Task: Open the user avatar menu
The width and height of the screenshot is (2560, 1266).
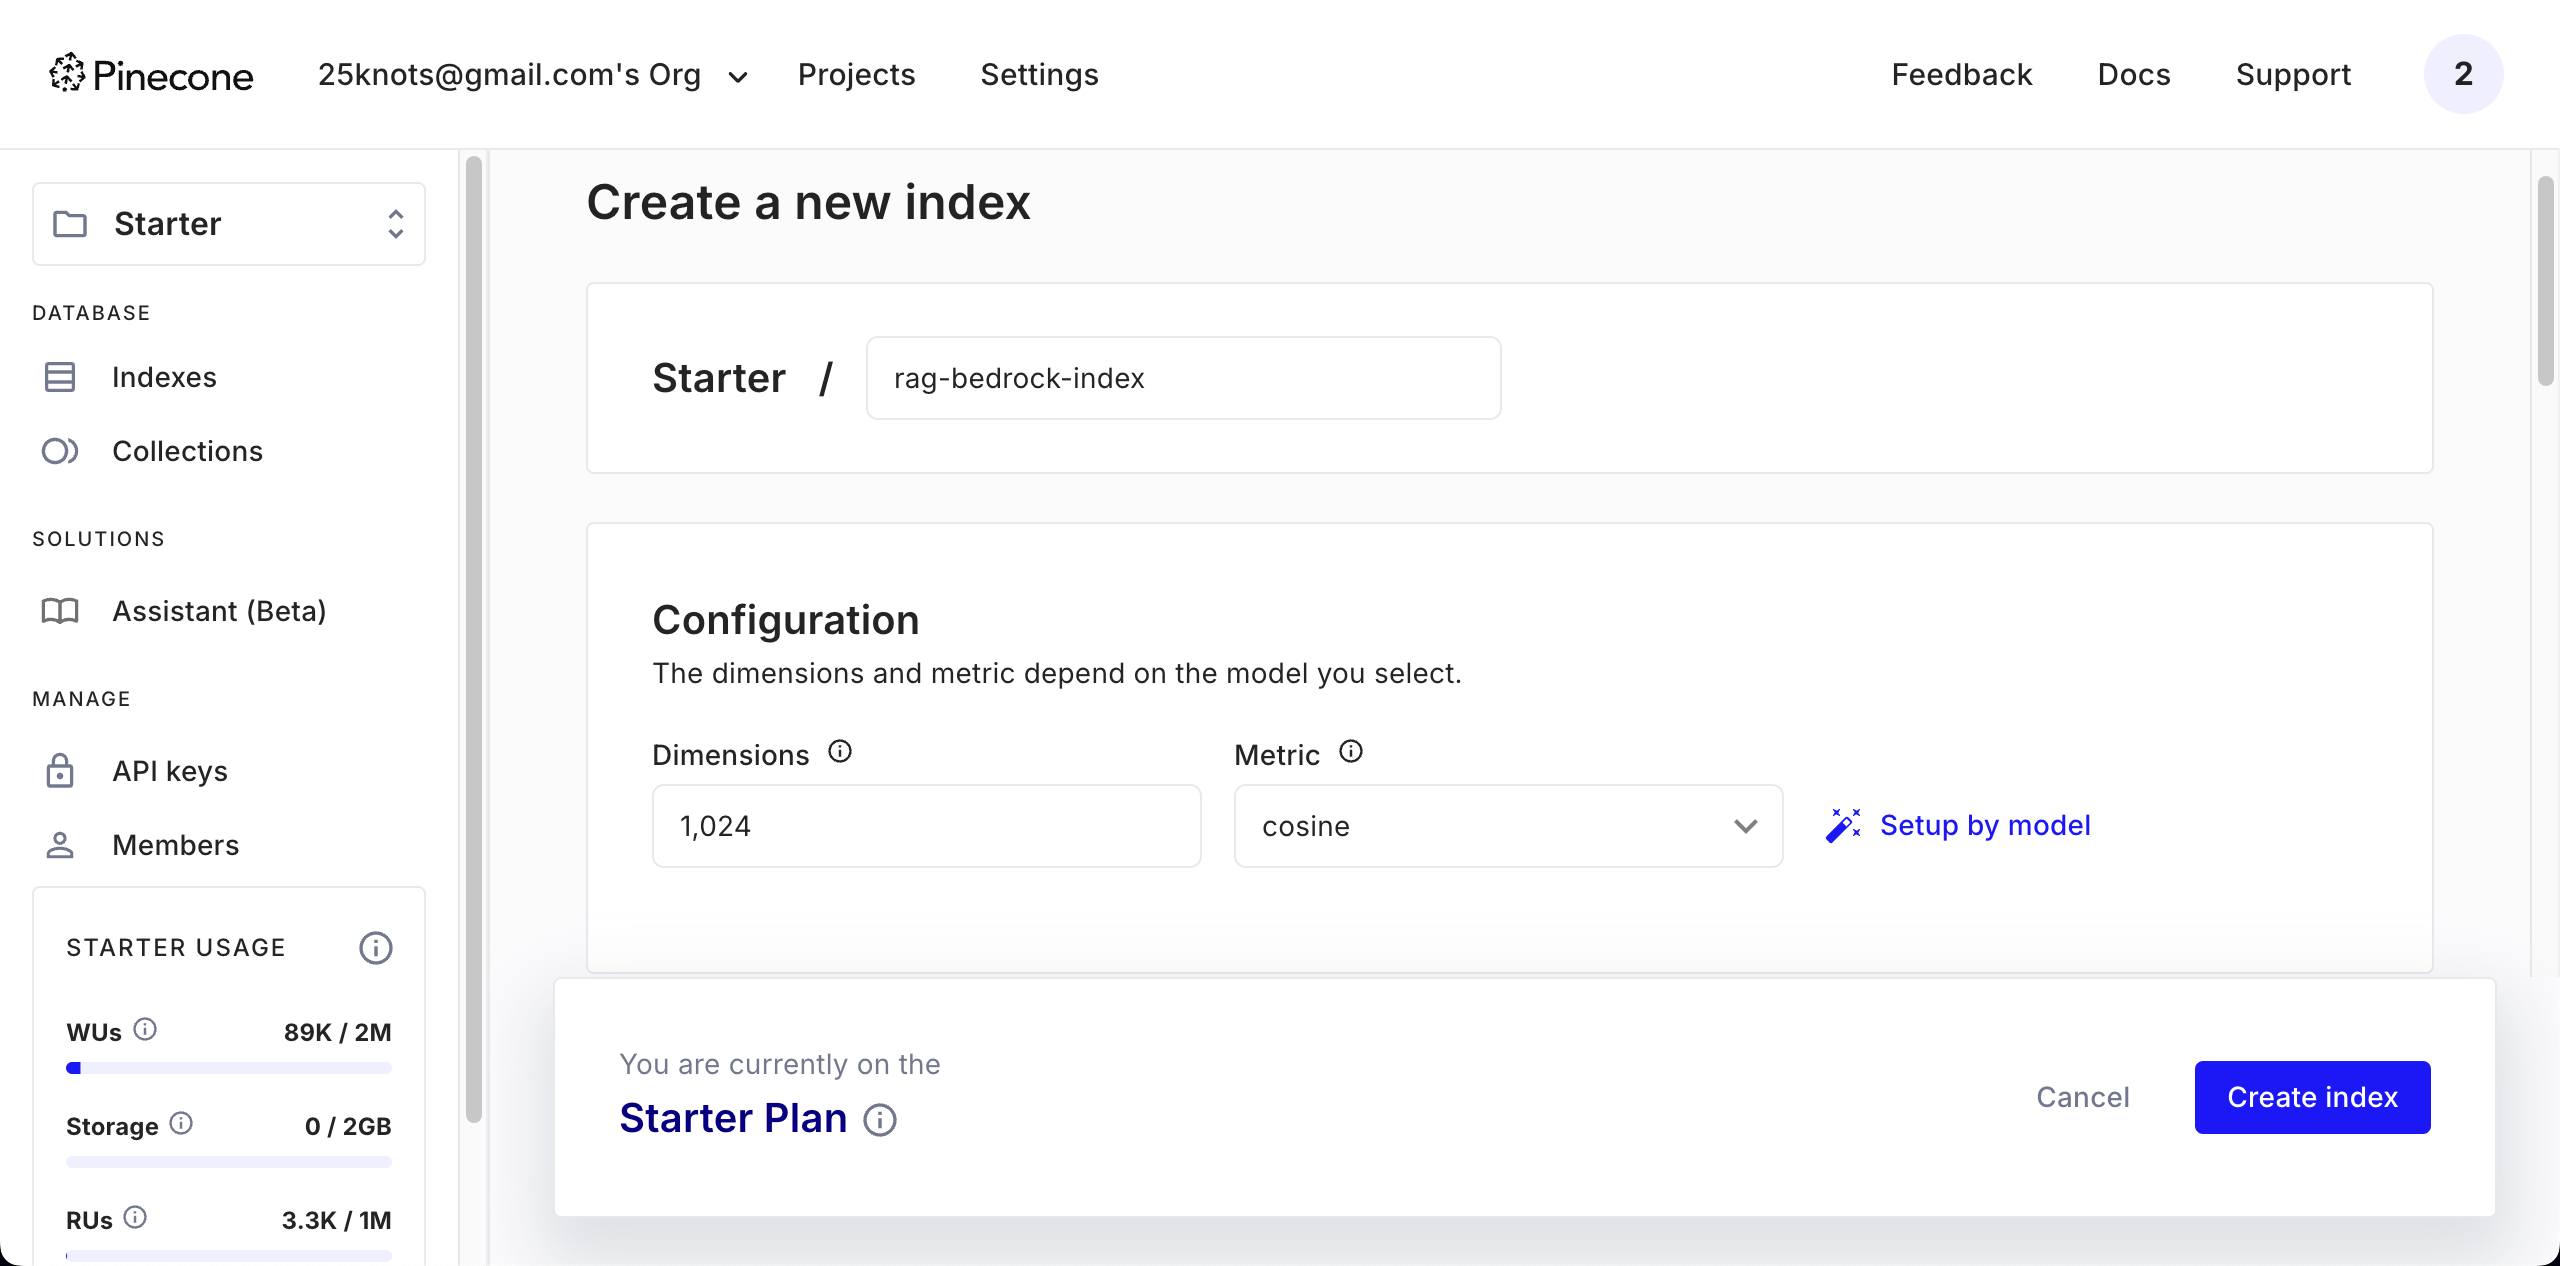Action: pyautogui.click(x=2464, y=74)
